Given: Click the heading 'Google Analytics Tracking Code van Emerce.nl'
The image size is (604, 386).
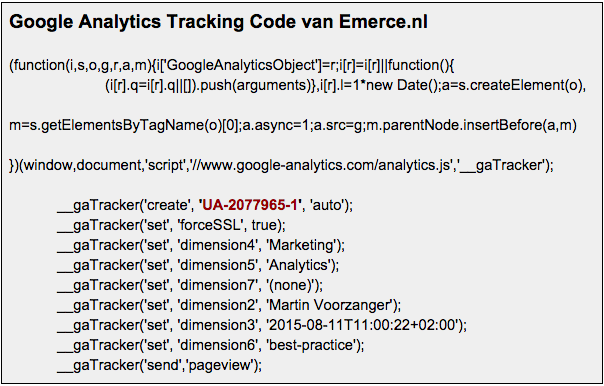Looking at the screenshot, I should click(x=218, y=22).
